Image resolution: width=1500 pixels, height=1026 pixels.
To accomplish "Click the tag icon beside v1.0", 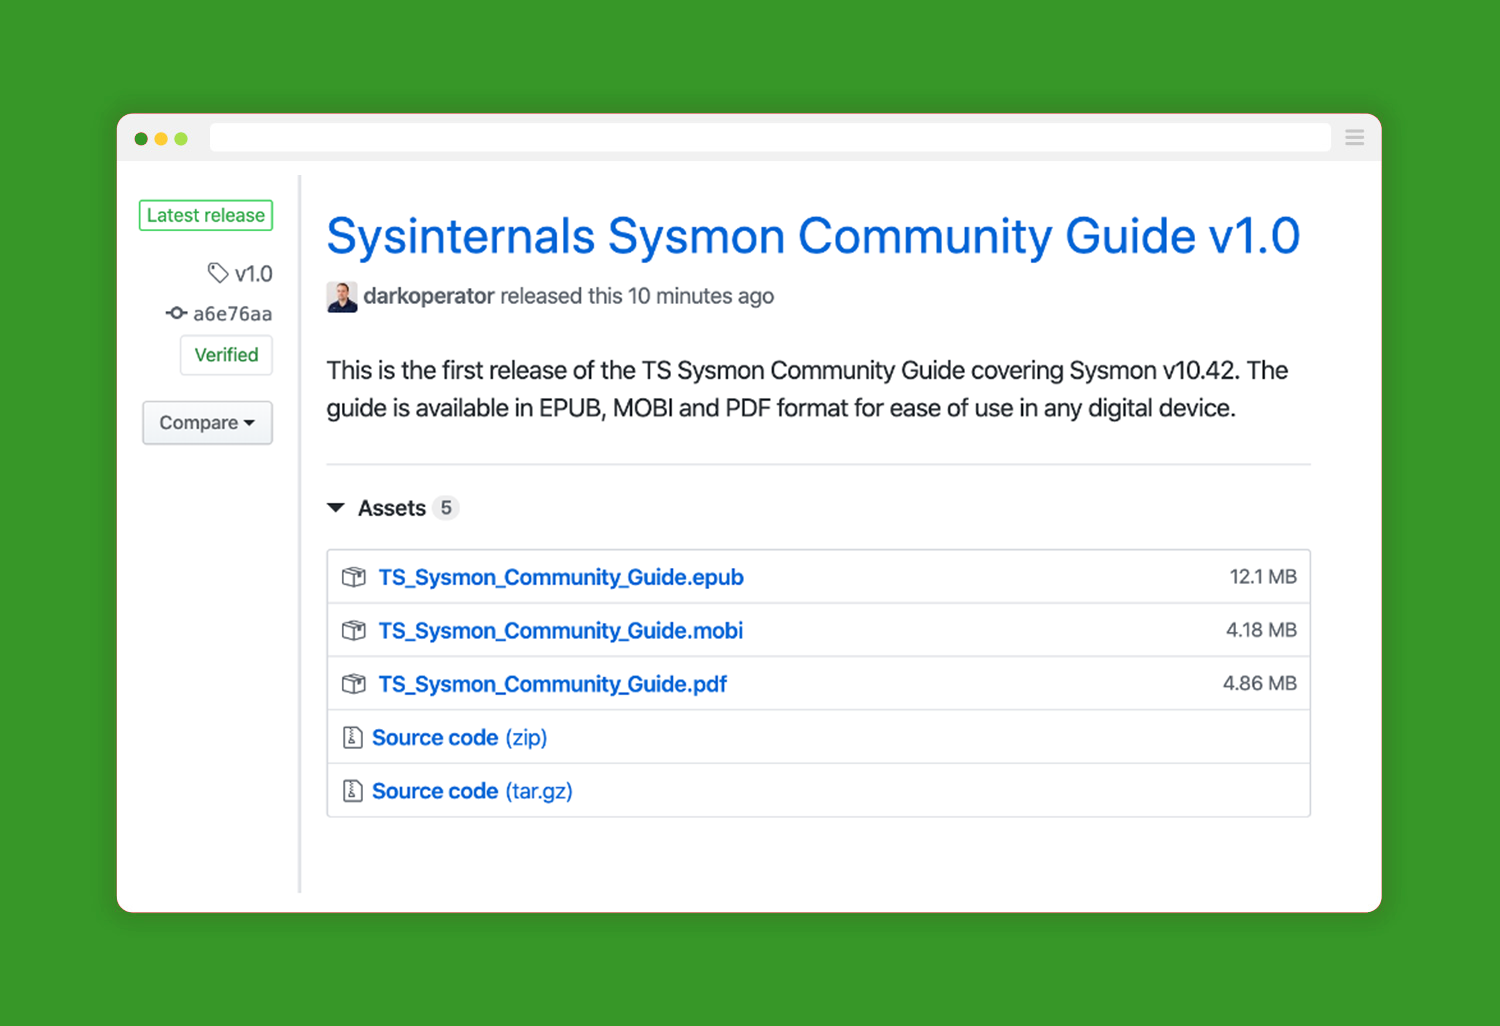I will click(x=218, y=273).
